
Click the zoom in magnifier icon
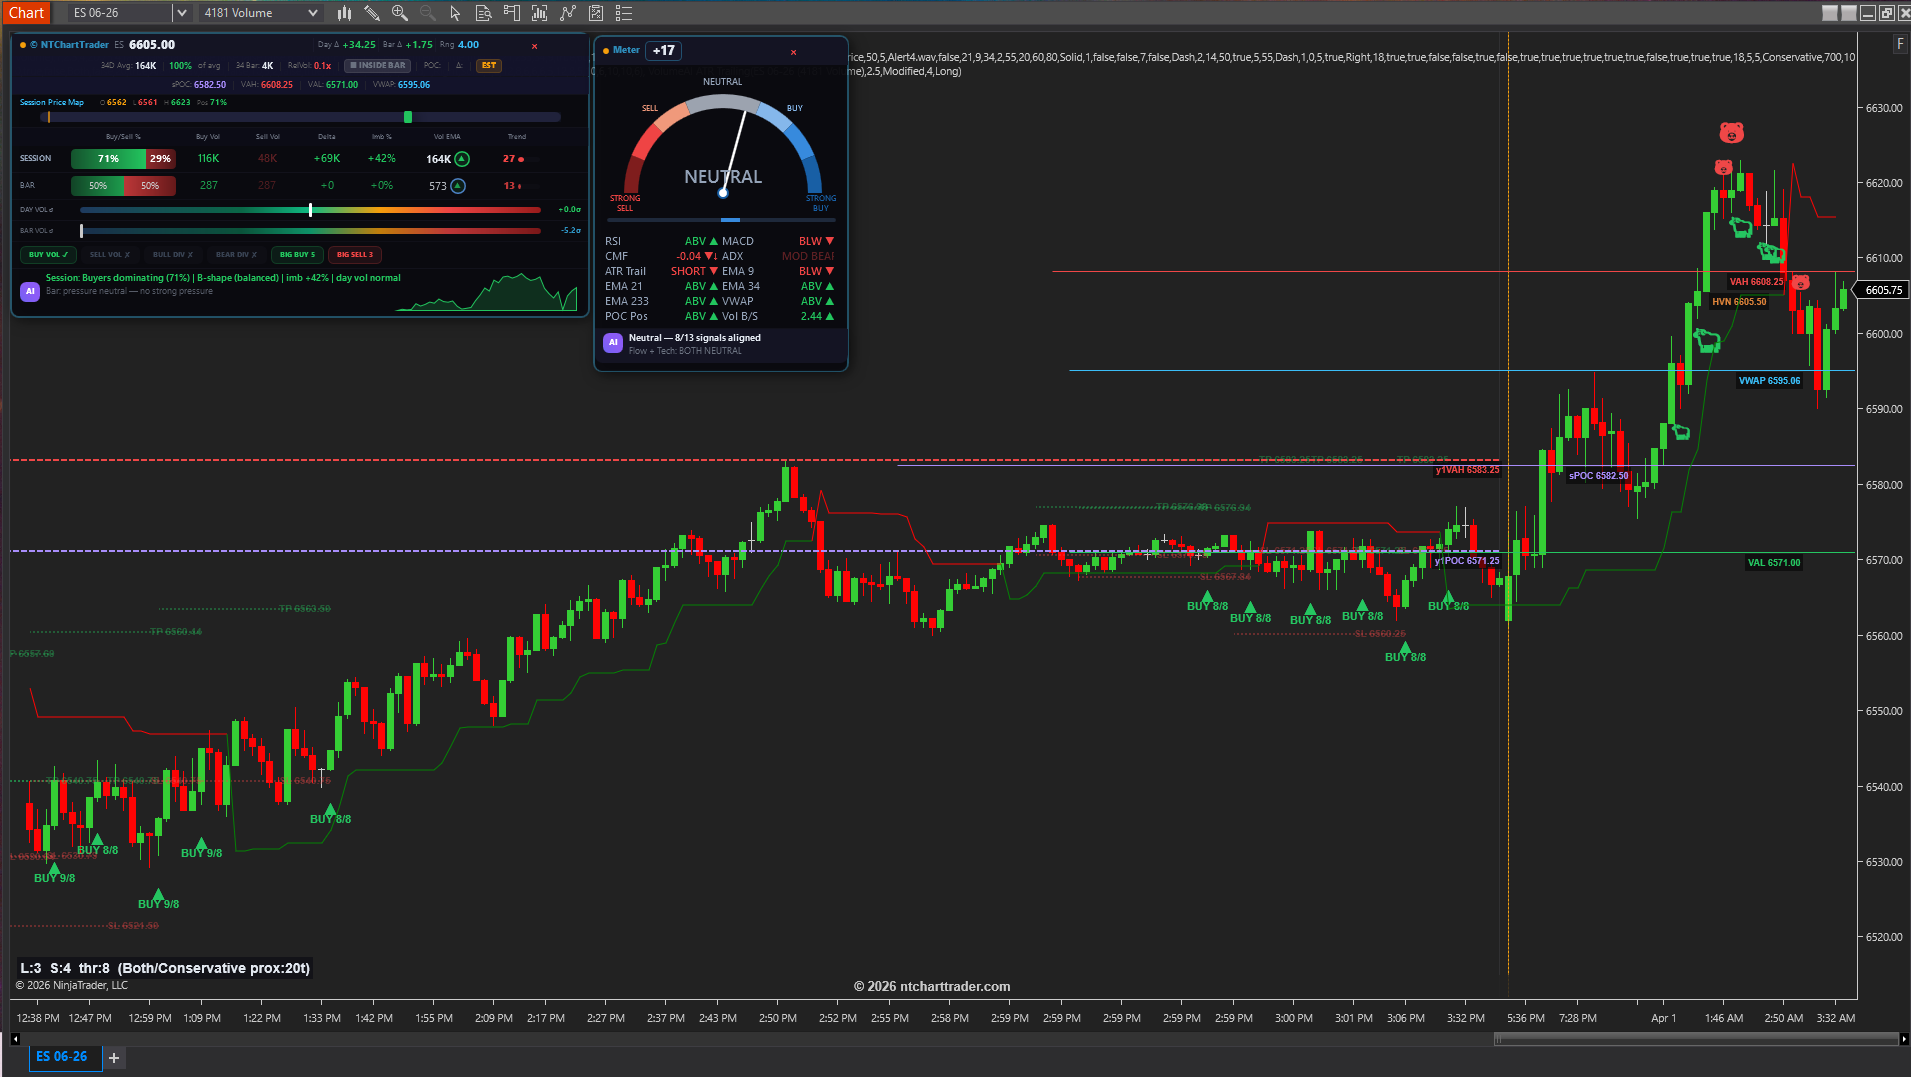(400, 13)
